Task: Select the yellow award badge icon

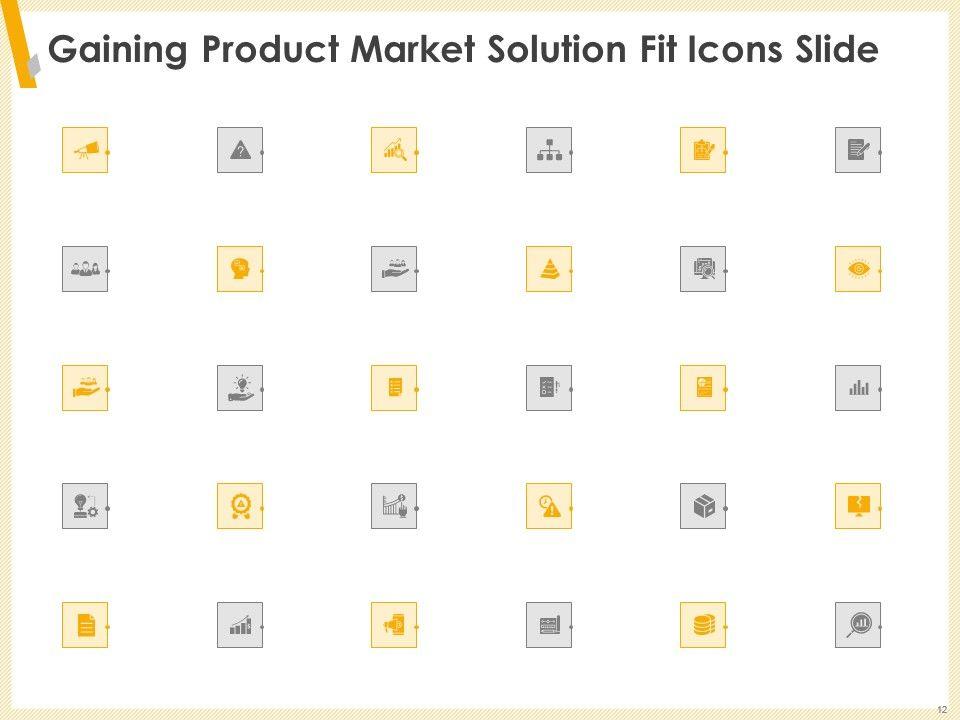Action: (240, 507)
